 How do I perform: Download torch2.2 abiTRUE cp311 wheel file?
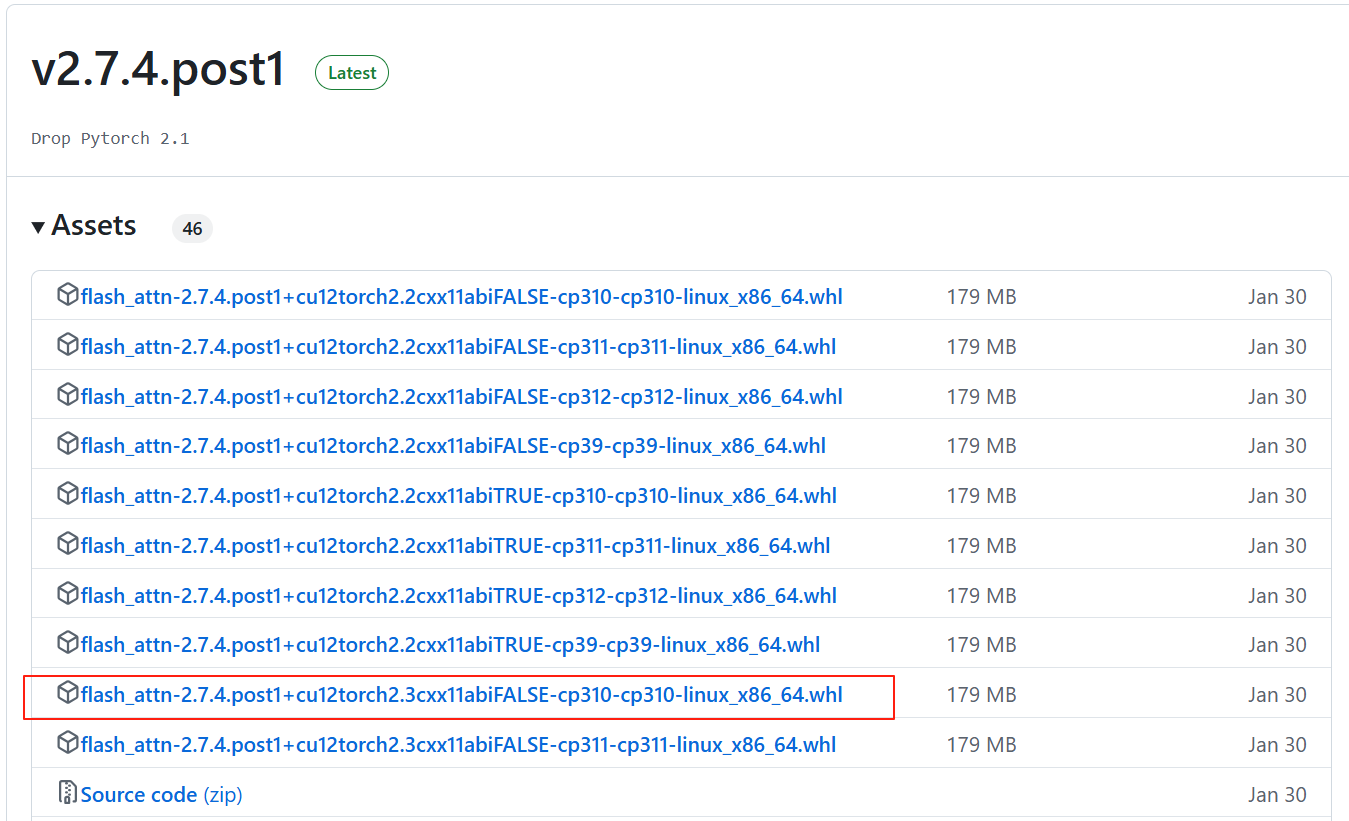(455, 546)
